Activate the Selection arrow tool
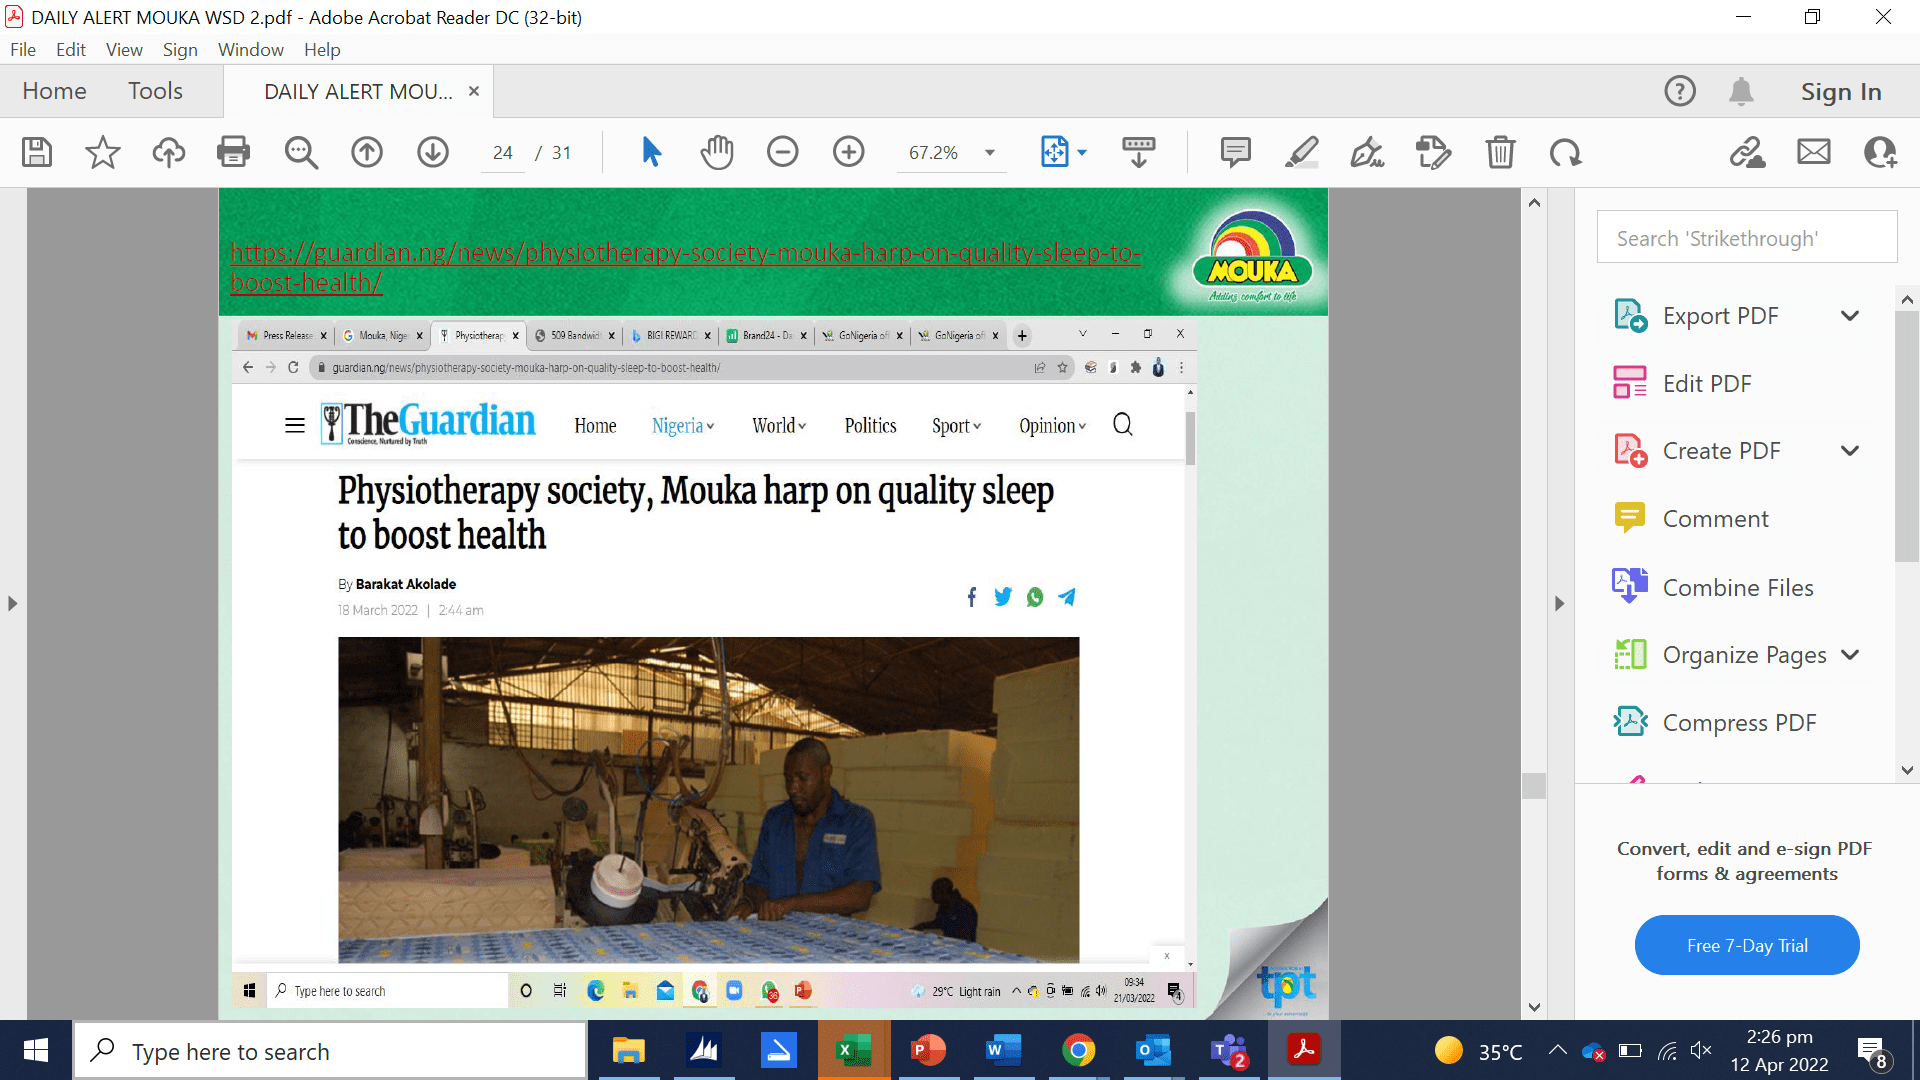Image resolution: width=1920 pixels, height=1080 pixels. (x=651, y=152)
